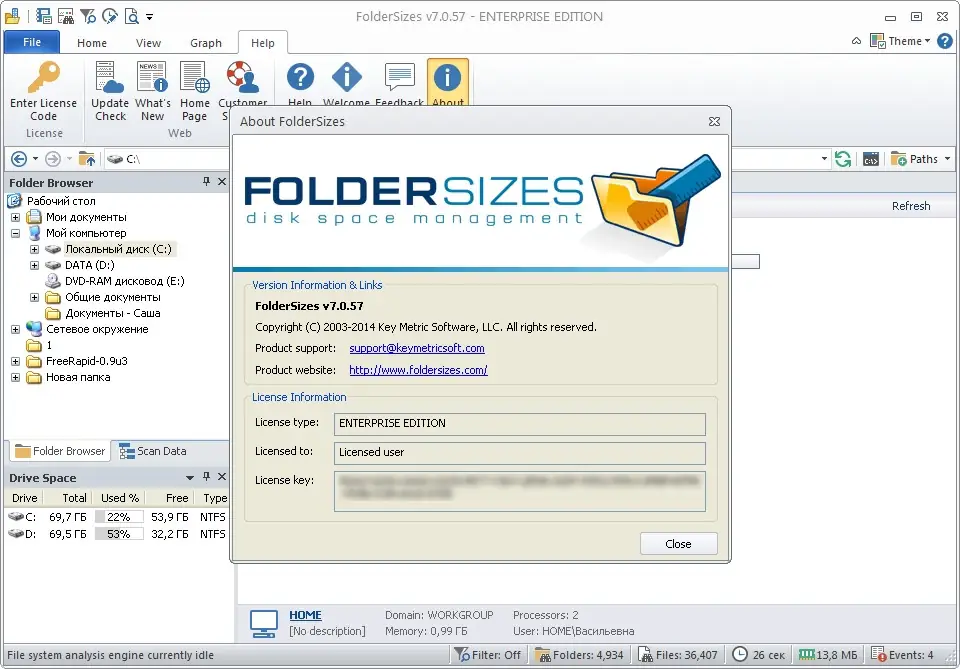Viewport: 960px width, 669px height.
Task: Switch to the Home ribbon tab
Action: 92,43
